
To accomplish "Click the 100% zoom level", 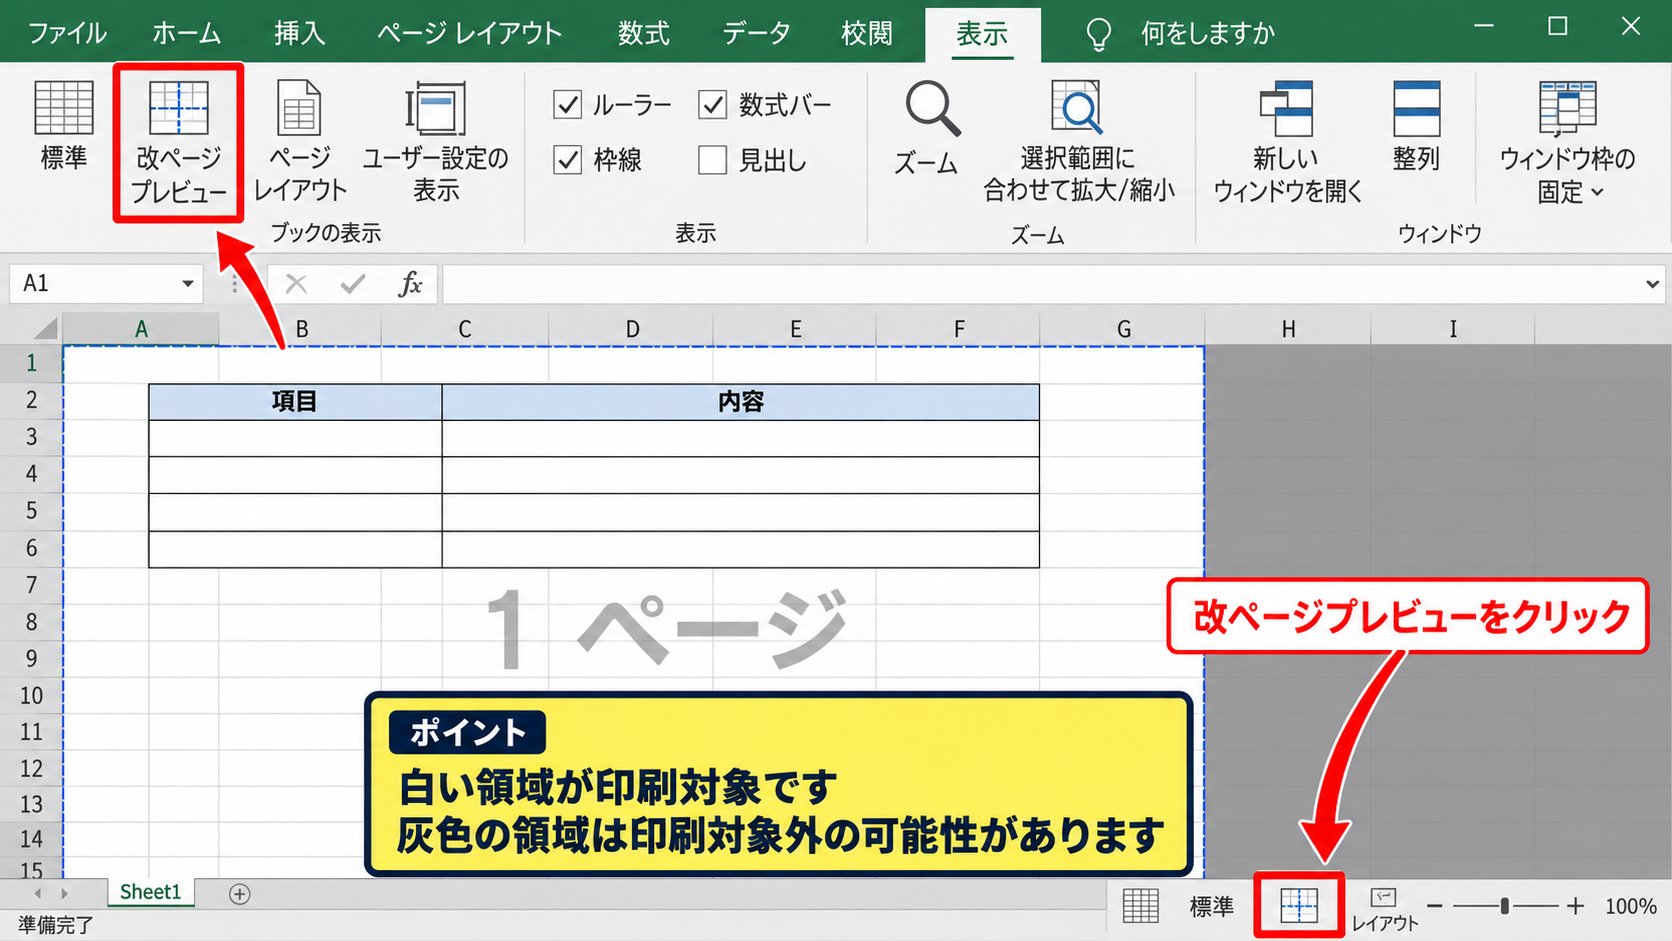I will pos(1630,906).
